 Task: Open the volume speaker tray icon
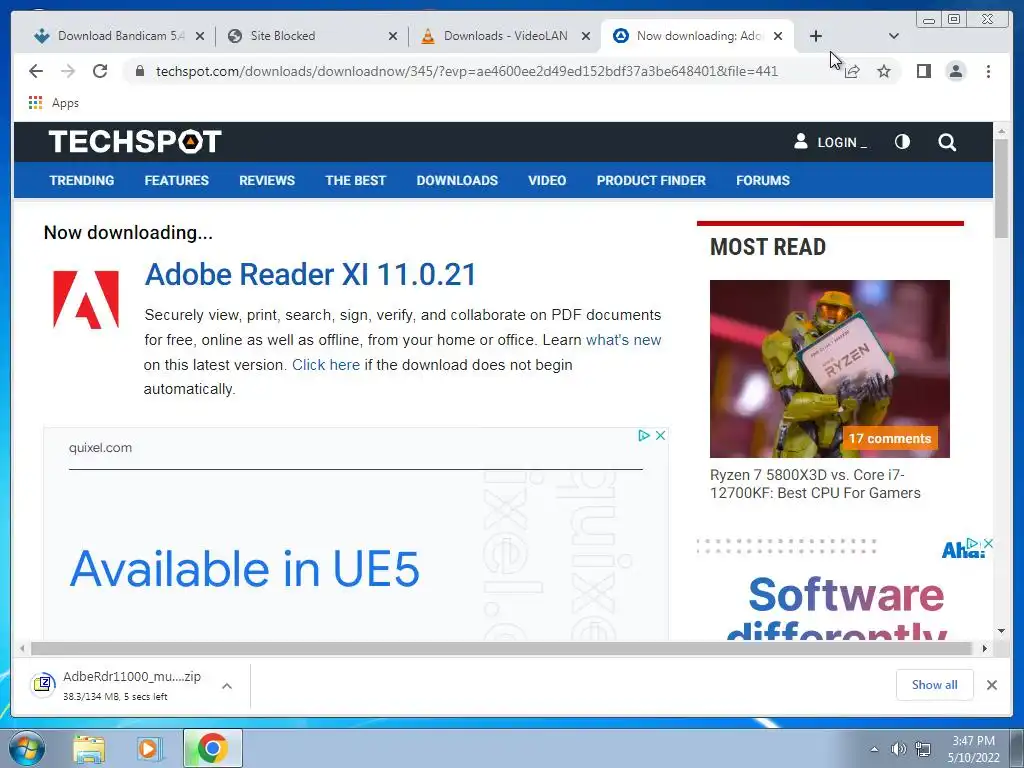pyautogui.click(x=898, y=749)
